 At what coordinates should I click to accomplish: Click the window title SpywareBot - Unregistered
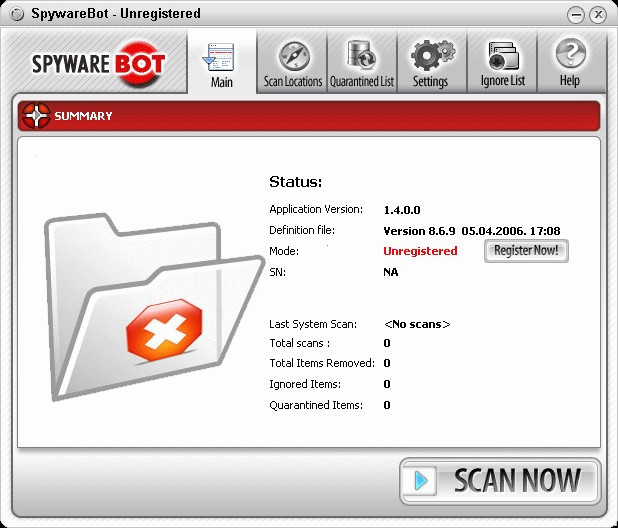coord(116,14)
